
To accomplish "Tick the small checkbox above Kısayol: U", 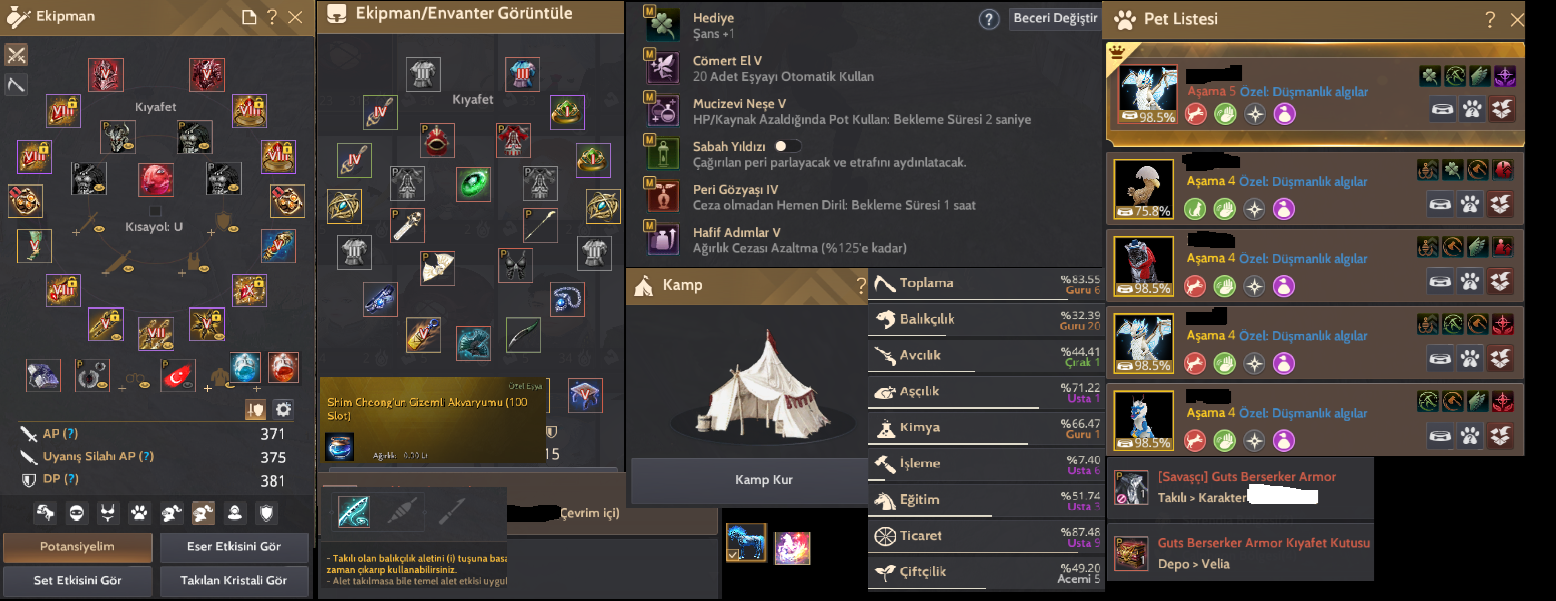I will (155, 212).
